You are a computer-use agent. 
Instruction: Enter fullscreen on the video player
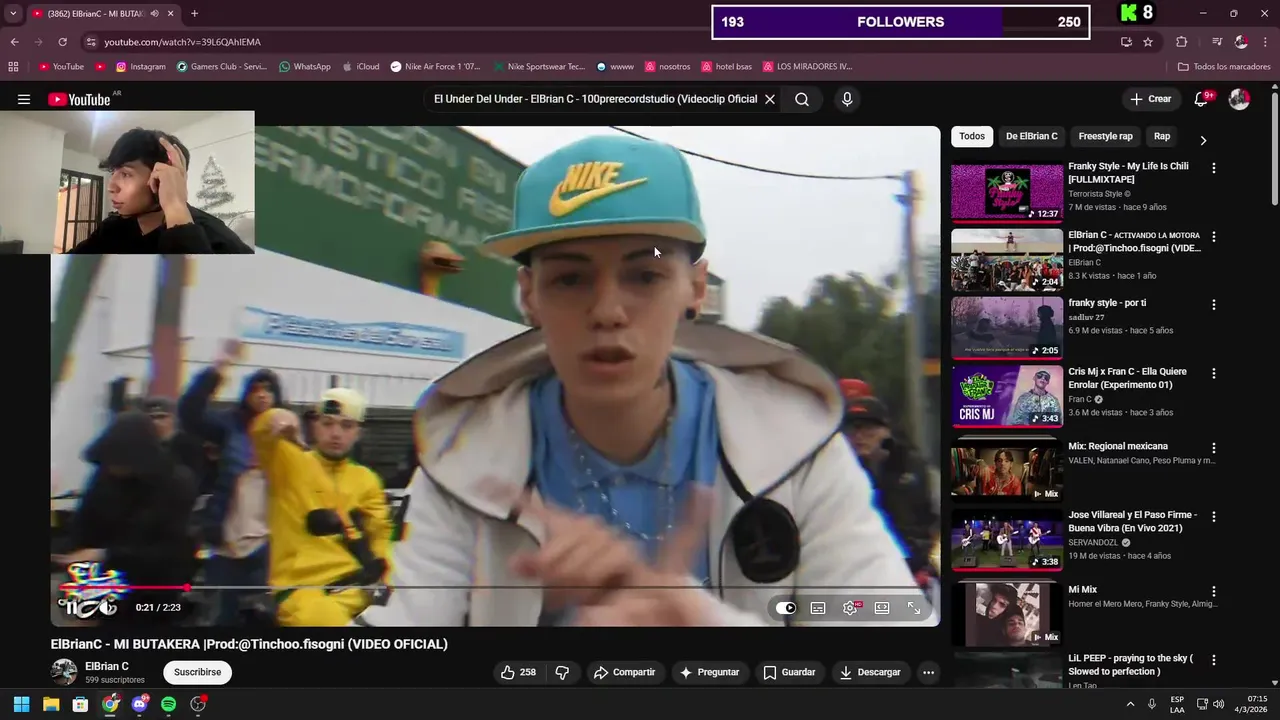914,608
